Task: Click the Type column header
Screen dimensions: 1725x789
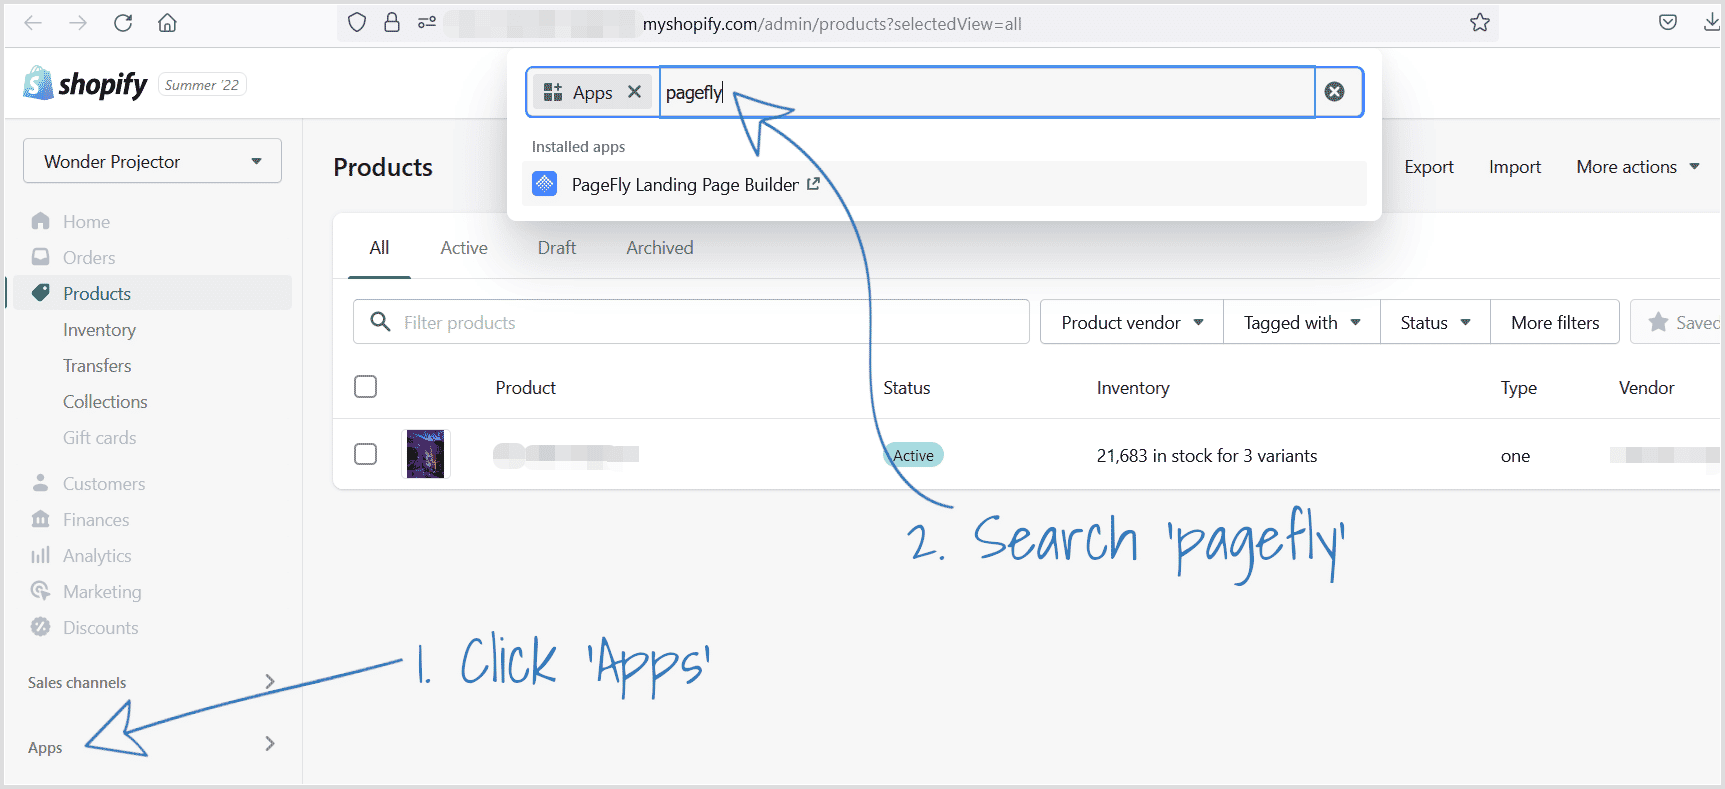Action: [x=1519, y=388]
